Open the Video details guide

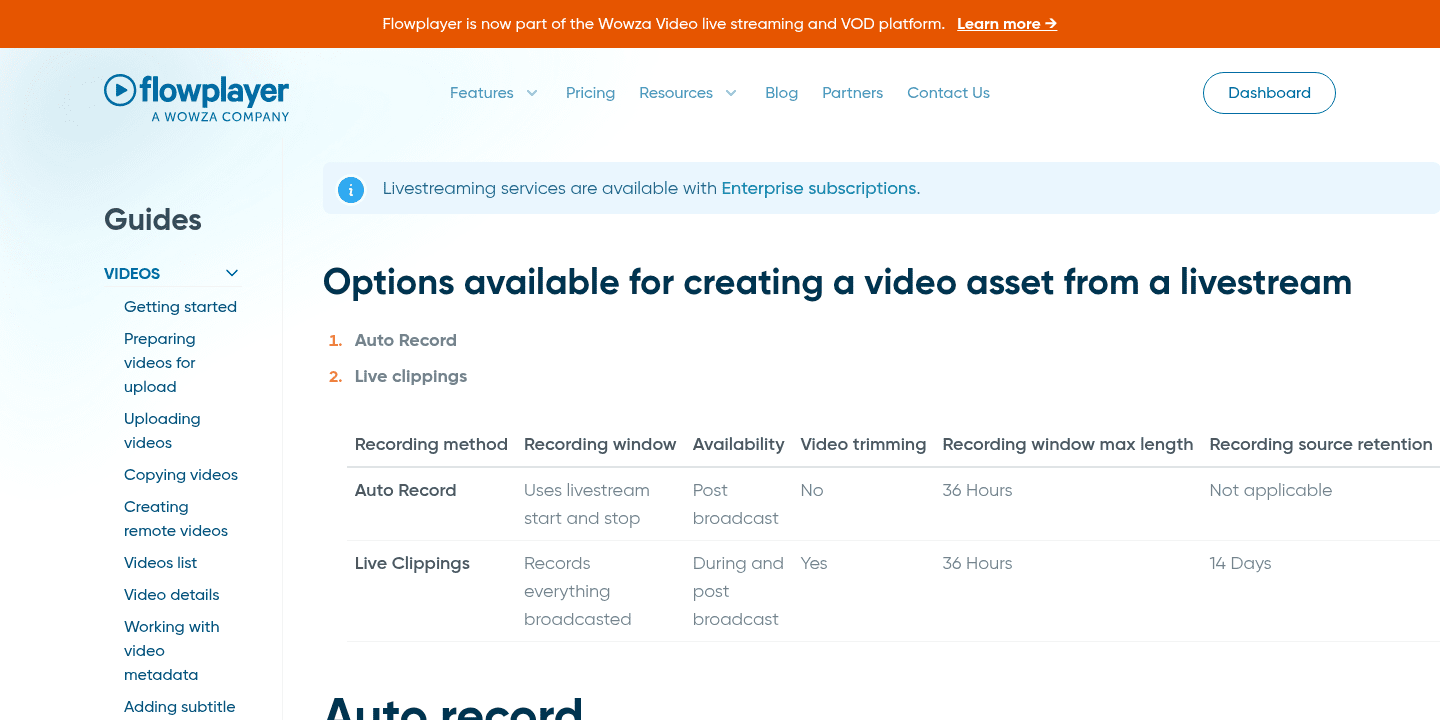point(171,595)
